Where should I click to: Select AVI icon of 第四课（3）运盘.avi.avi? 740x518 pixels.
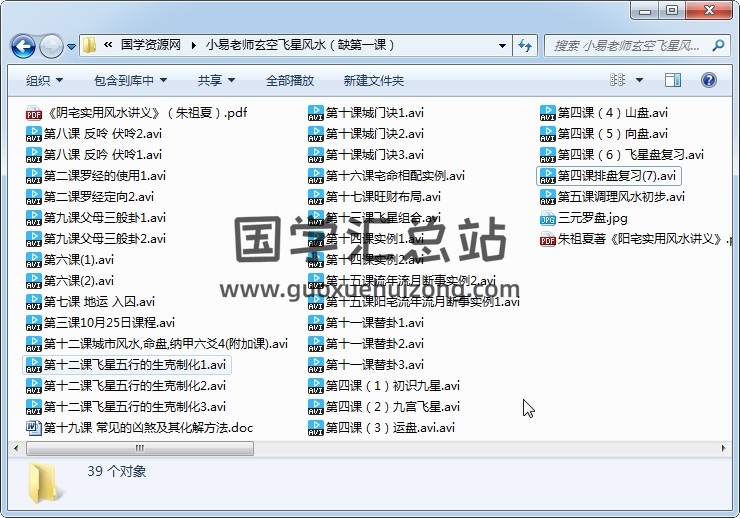[315, 428]
